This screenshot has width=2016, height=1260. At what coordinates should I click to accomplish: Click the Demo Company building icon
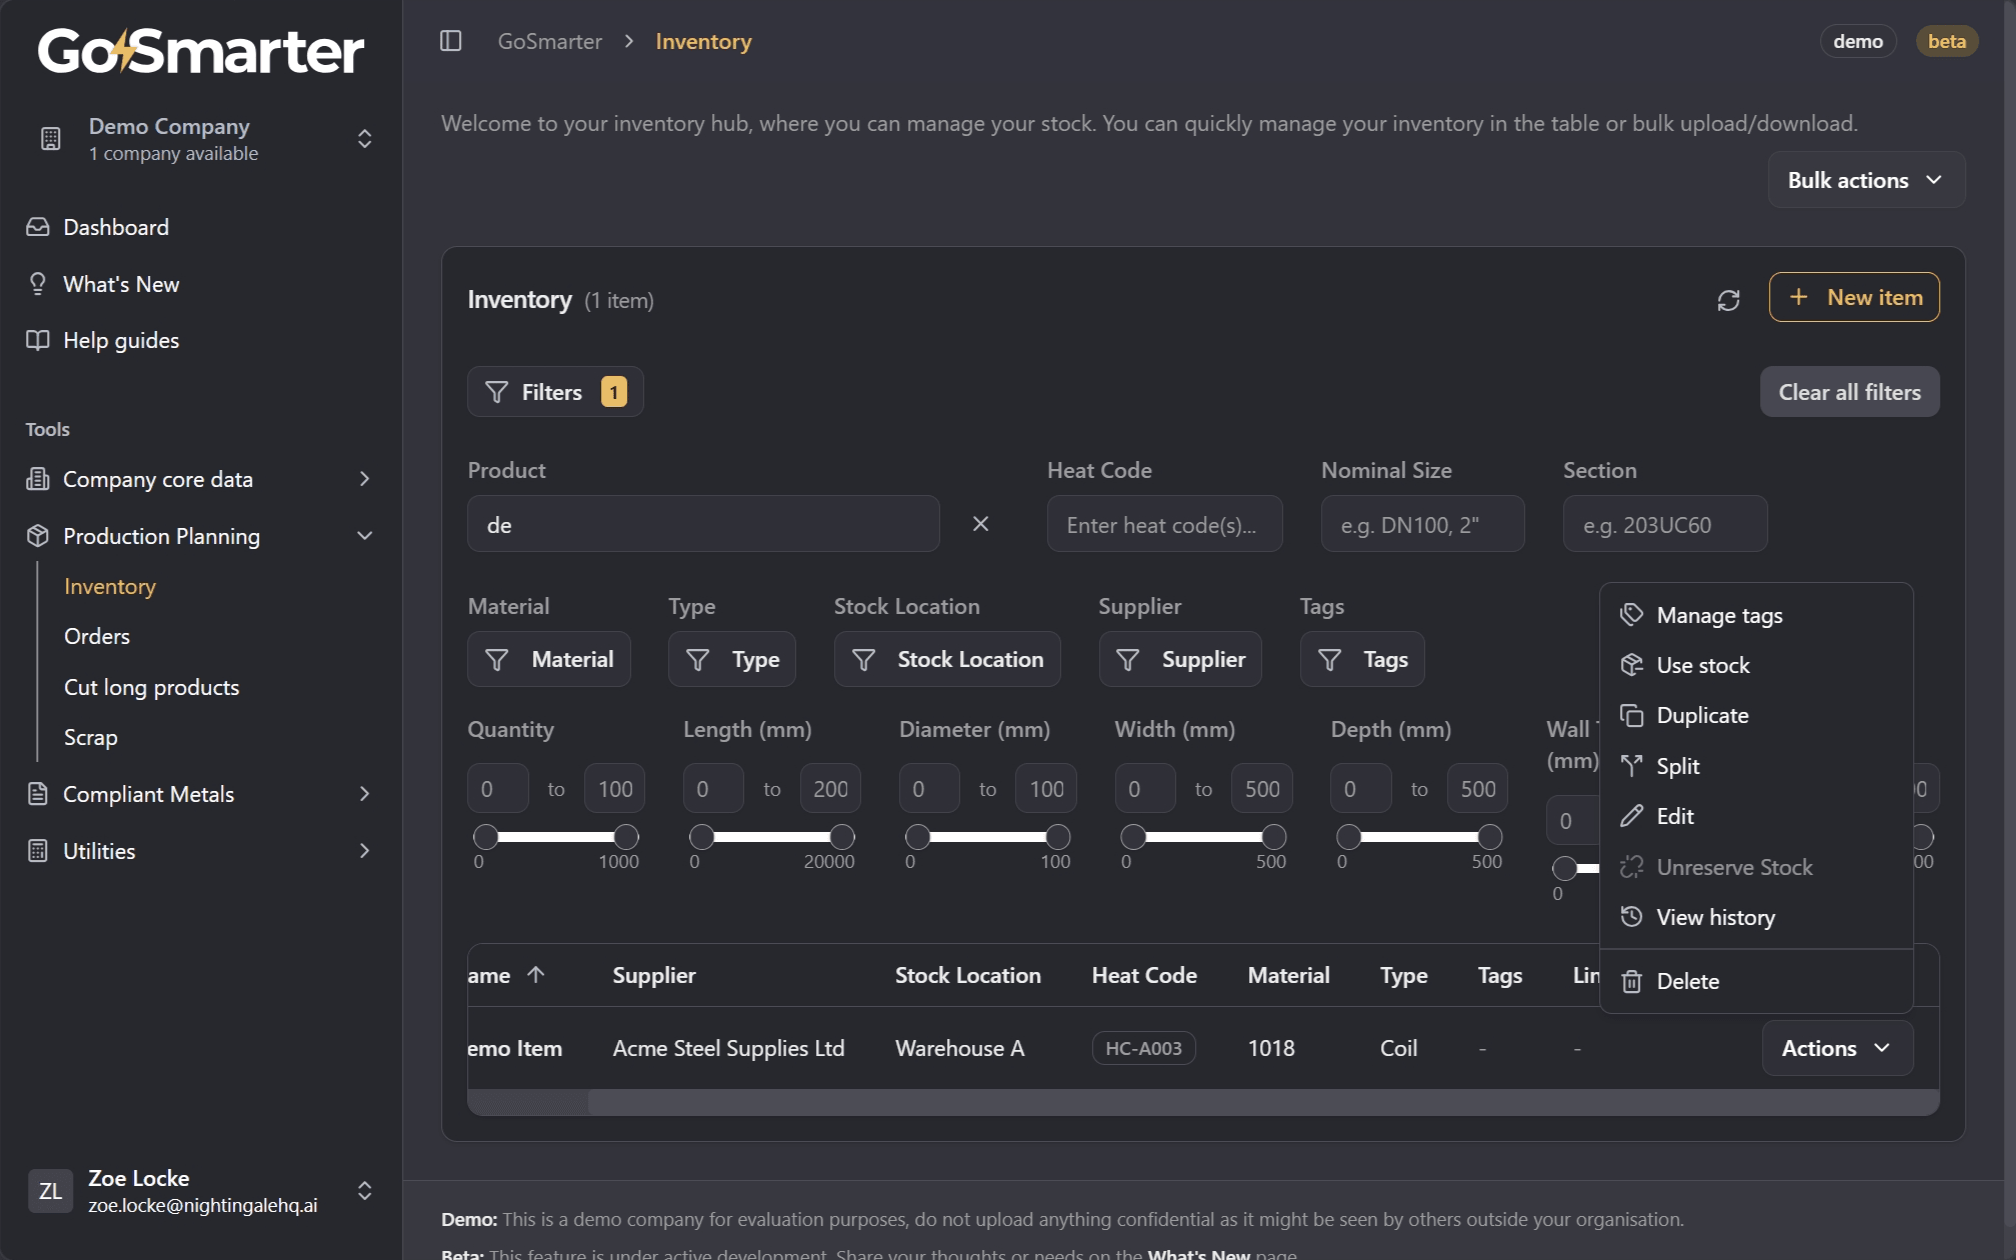pyautogui.click(x=51, y=139)
